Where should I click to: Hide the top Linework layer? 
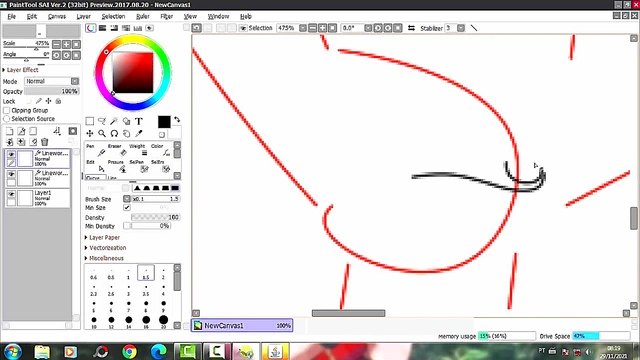coord(11,154)
